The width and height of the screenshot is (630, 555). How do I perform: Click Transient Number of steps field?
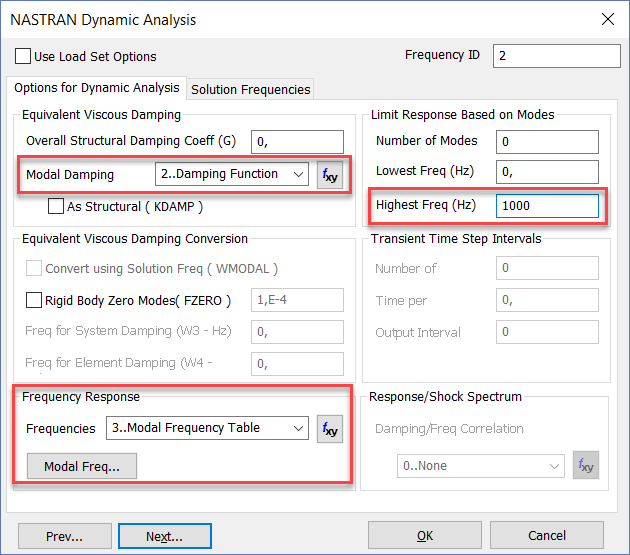(x=547, y=268)
